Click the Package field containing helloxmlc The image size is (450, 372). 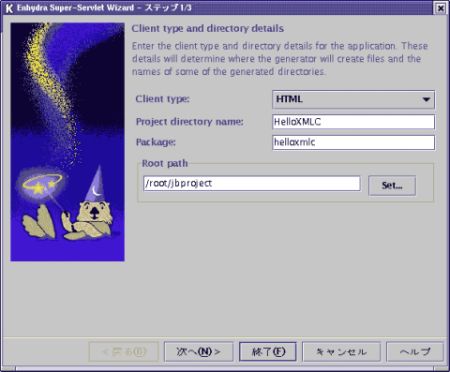pos(353,143)
